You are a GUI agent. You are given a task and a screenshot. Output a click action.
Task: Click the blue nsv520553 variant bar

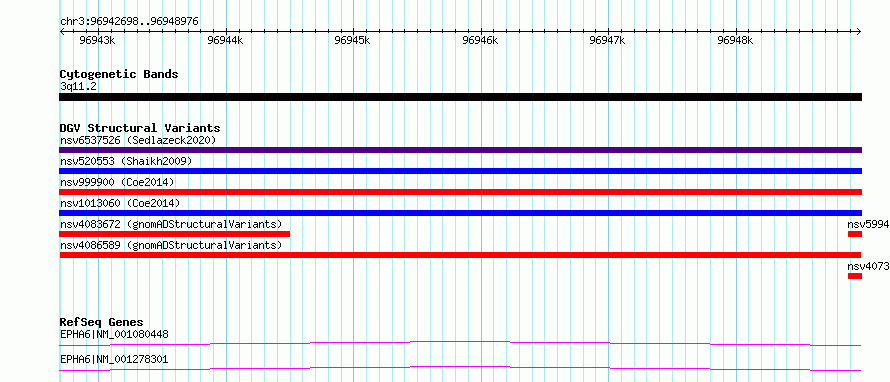pos(460,171)
